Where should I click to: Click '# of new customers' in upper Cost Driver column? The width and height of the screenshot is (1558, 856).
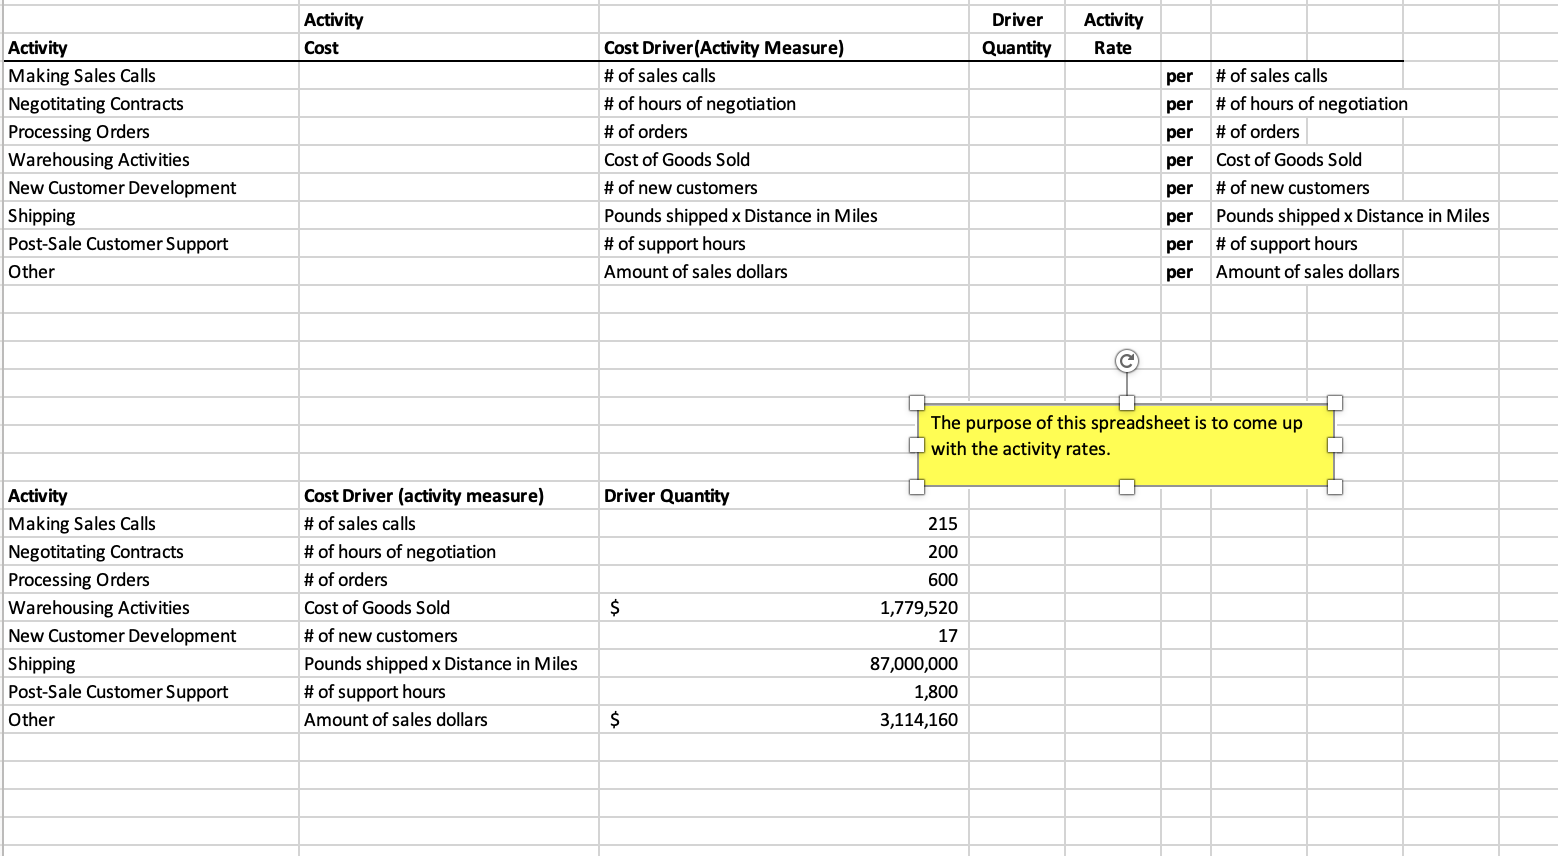tap(681, 187)
